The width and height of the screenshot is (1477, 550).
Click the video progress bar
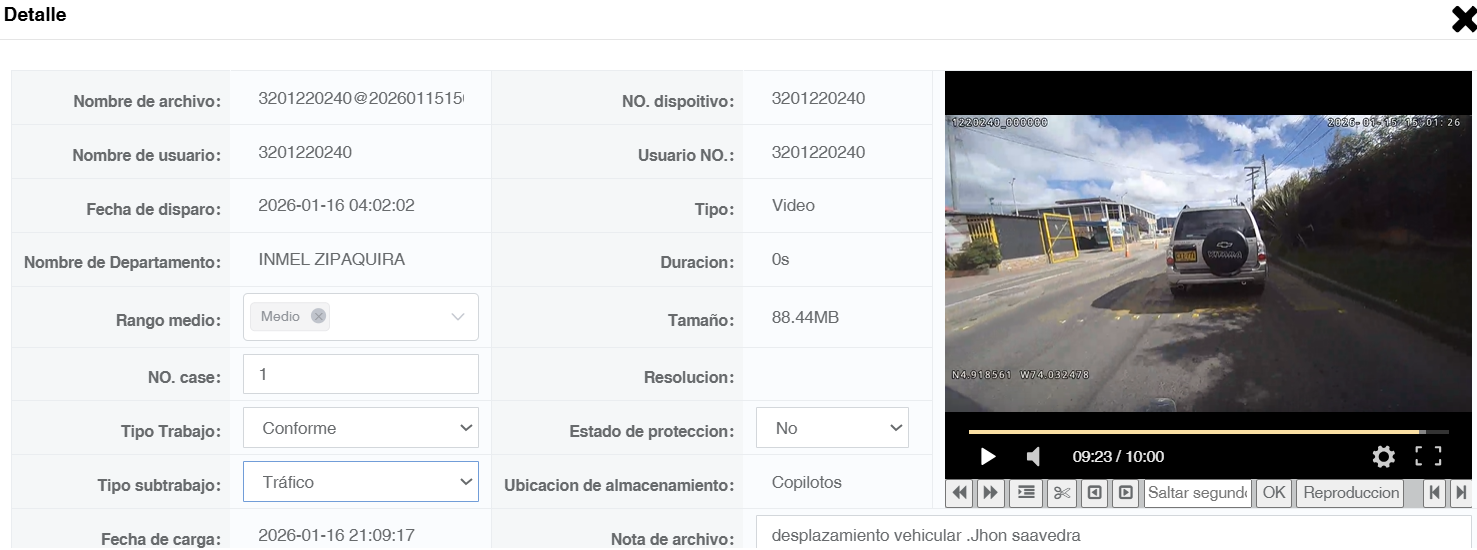click(1208, 432)
